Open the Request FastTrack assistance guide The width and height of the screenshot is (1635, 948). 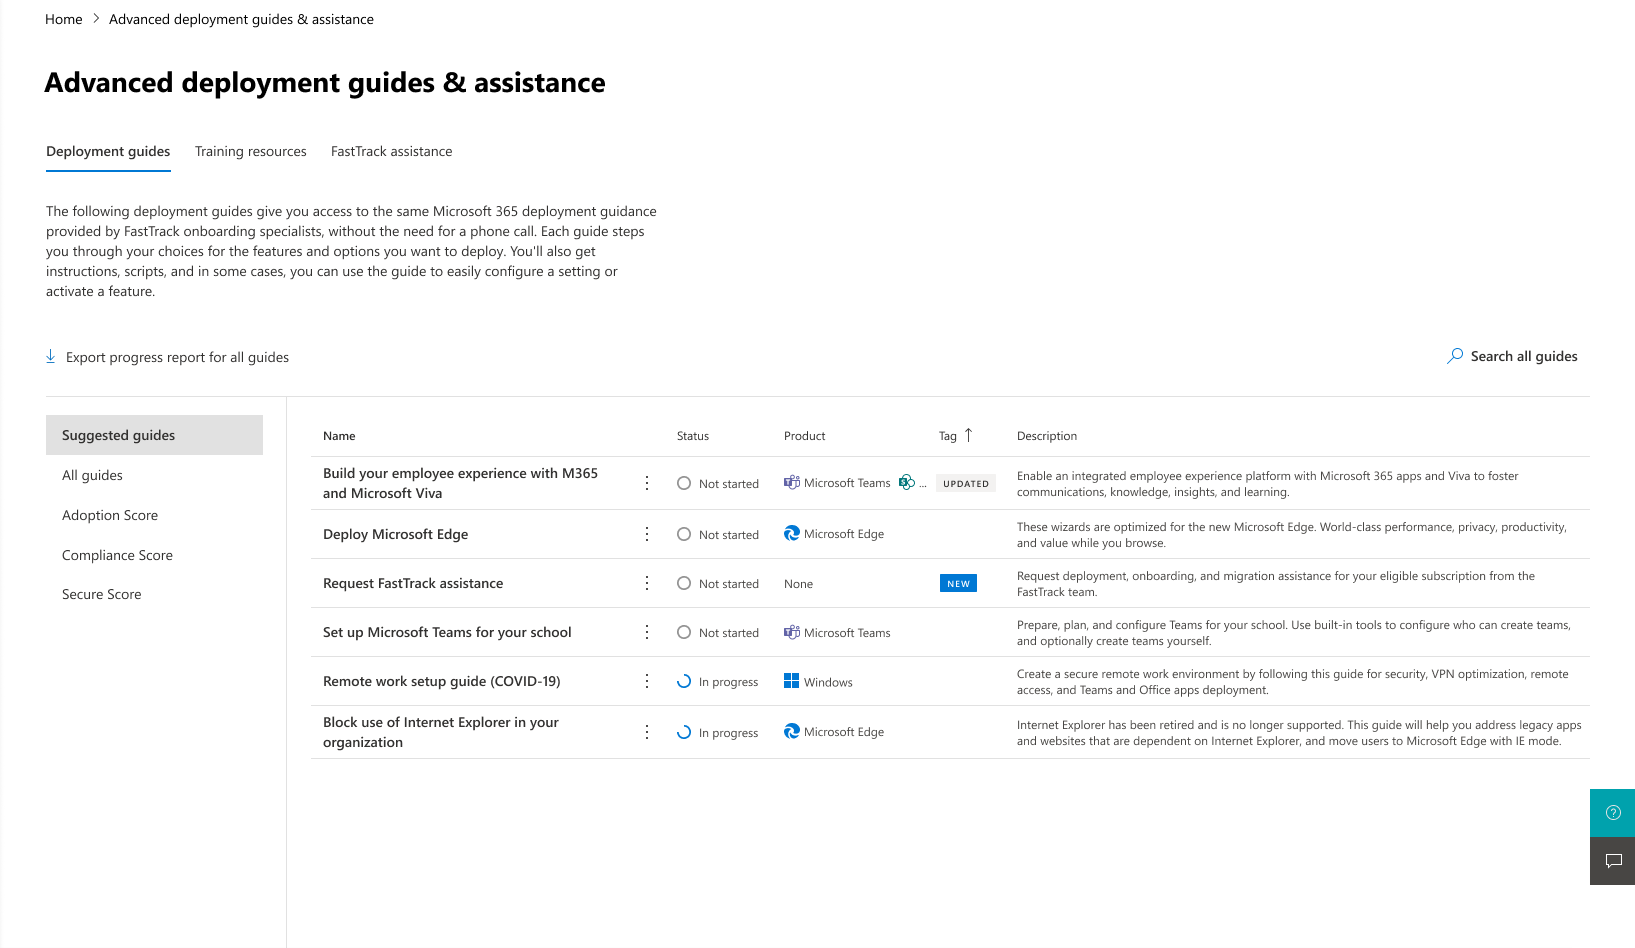coord(413,583)
